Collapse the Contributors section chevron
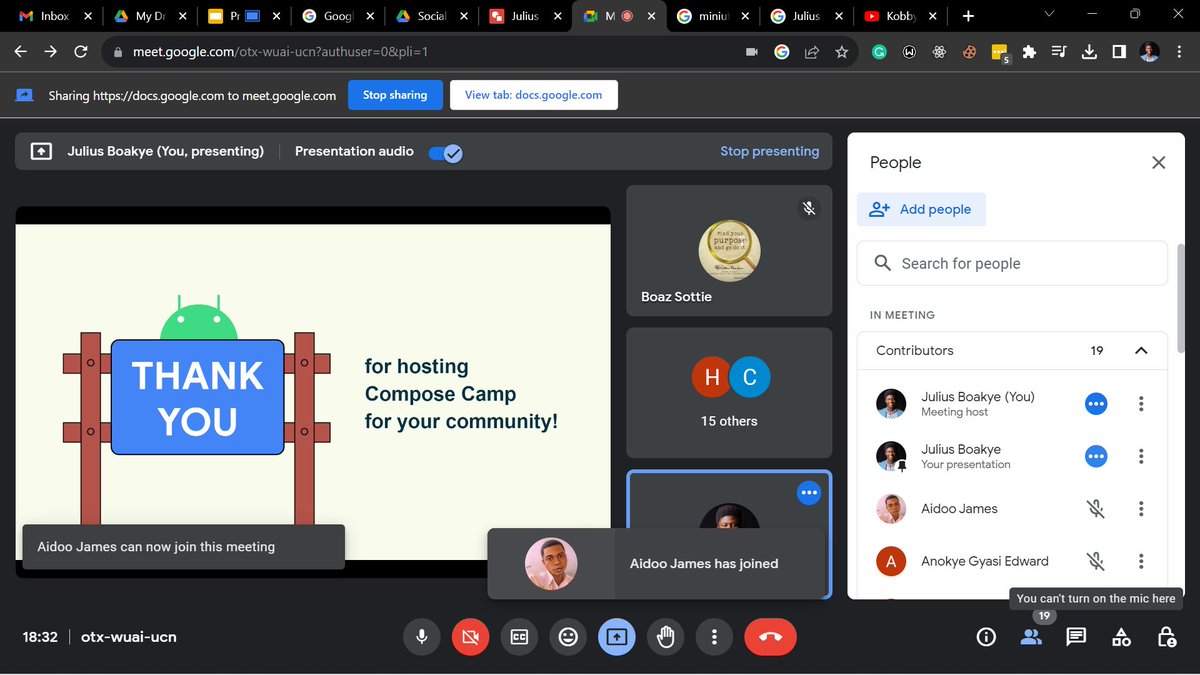 [1141, 351]
